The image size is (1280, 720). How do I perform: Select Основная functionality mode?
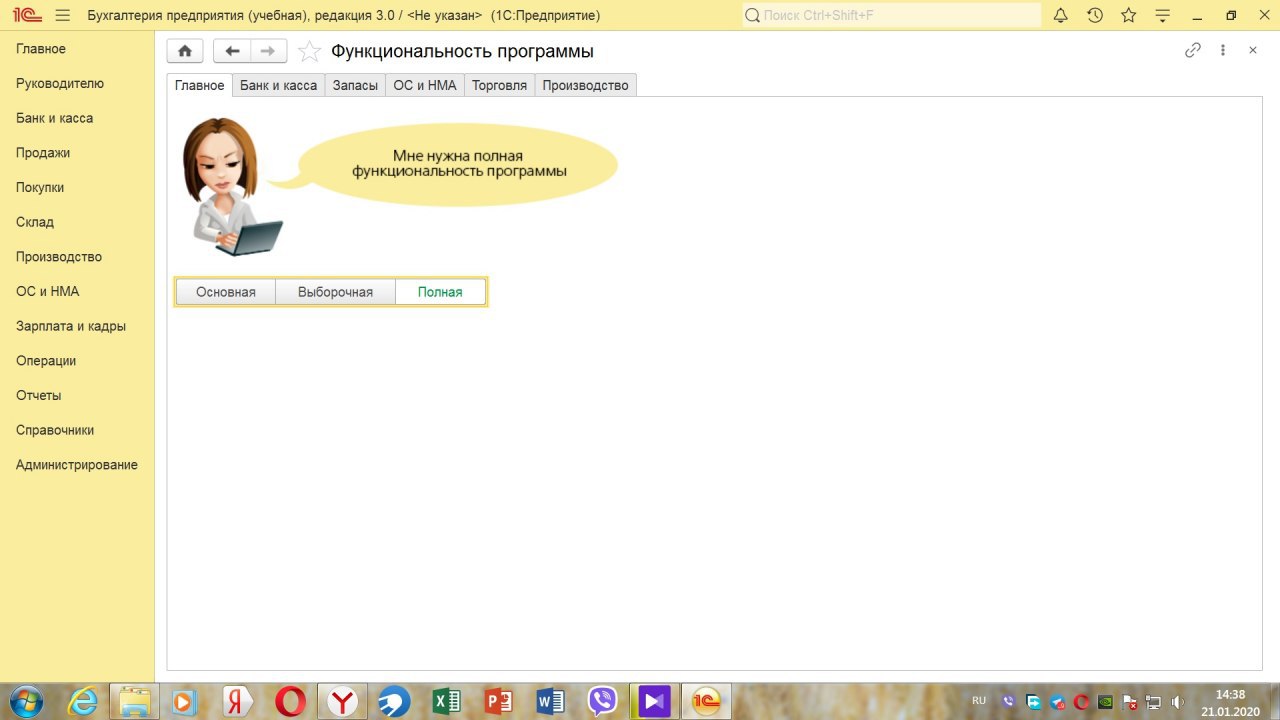coord(226,292)
